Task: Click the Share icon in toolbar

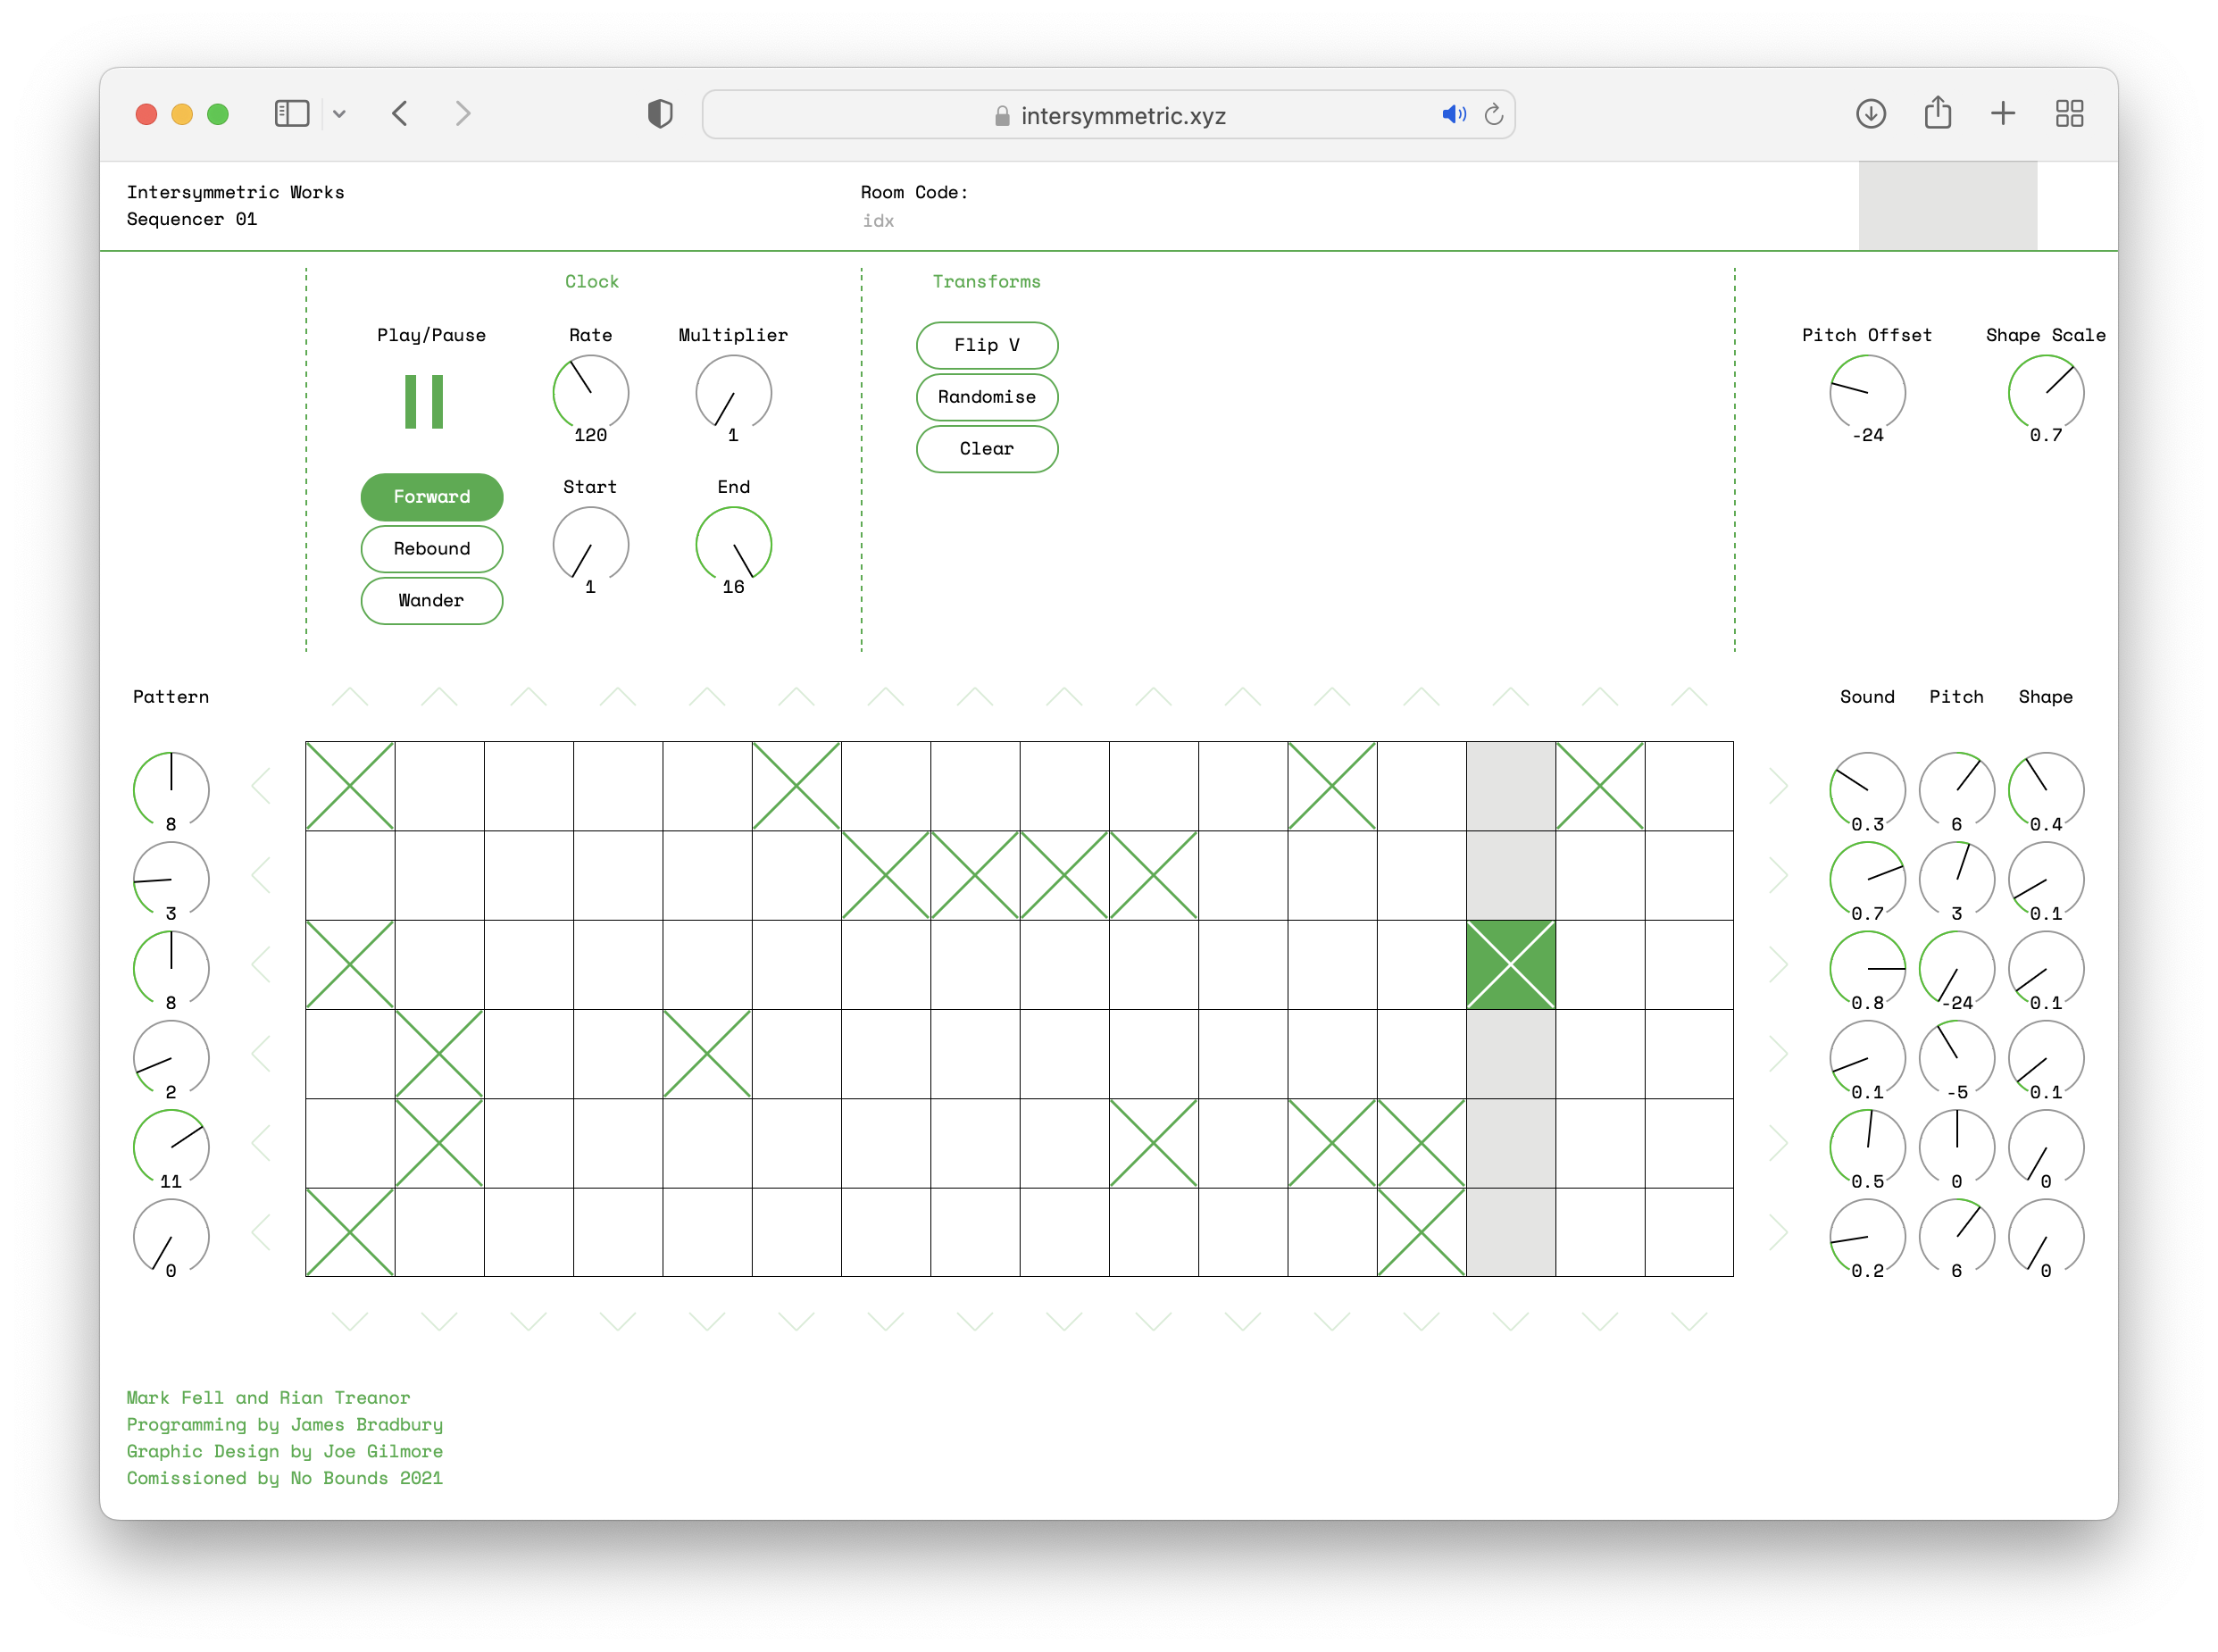Action: pos(1937,113)
